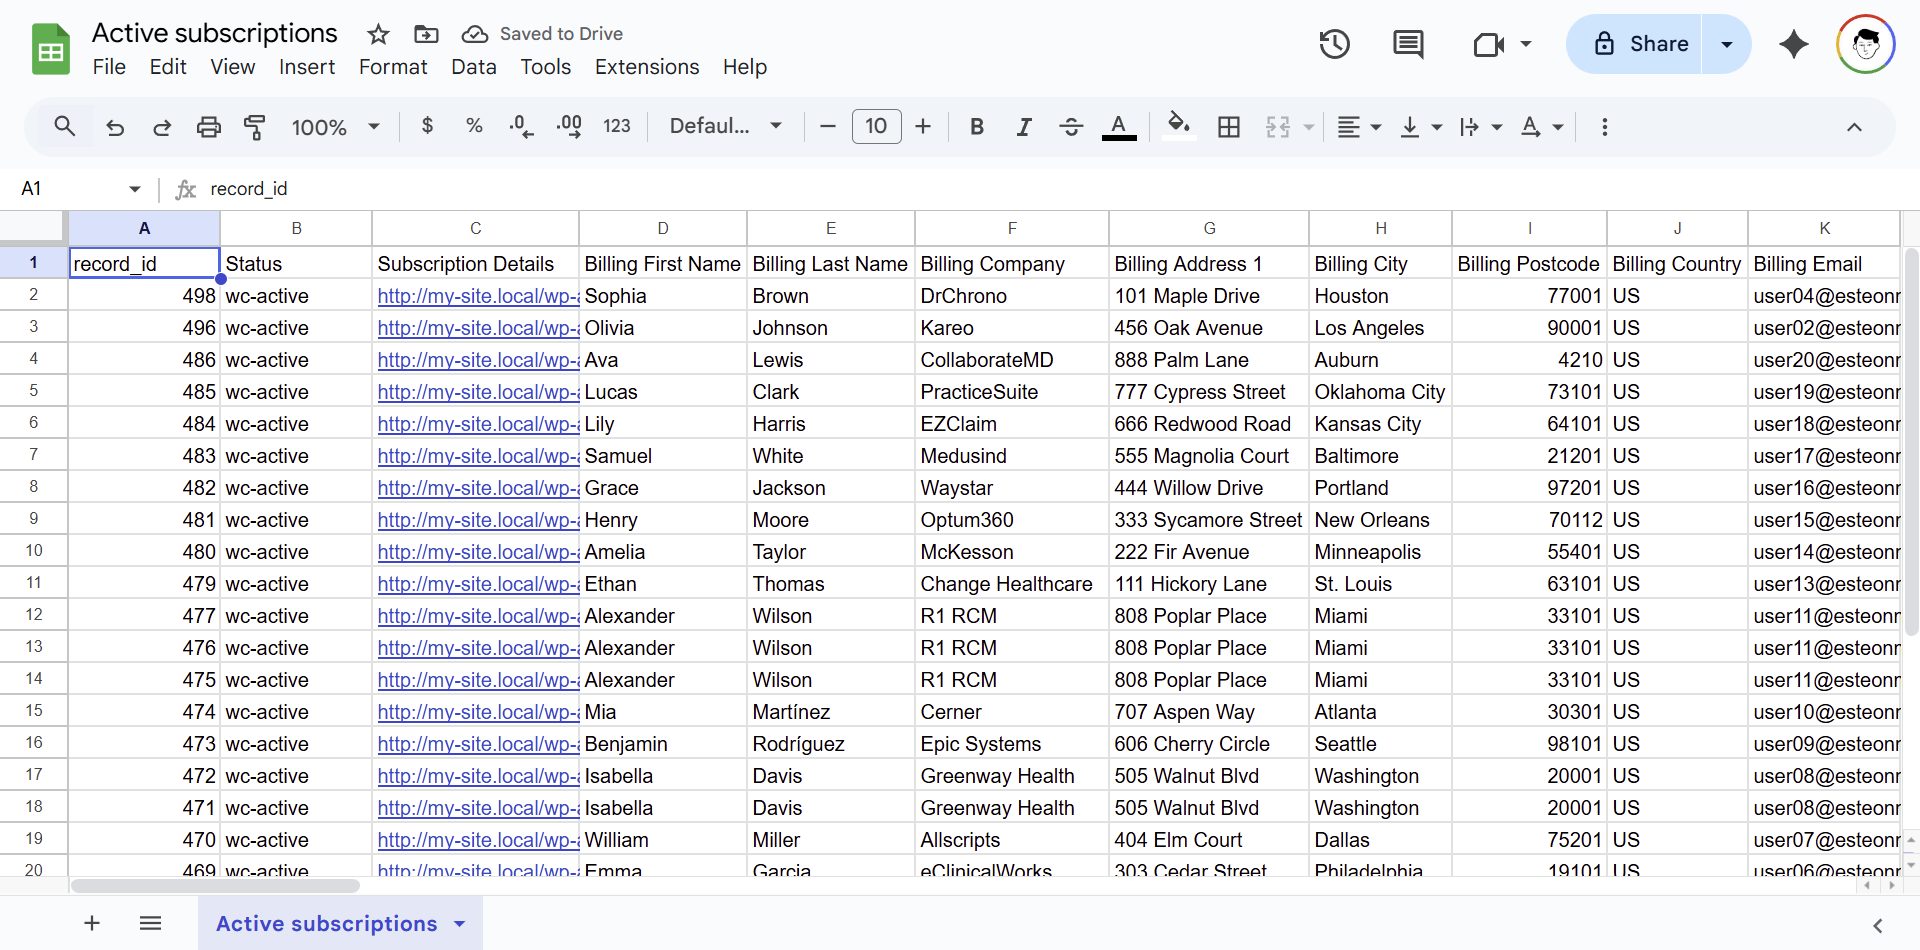Decrease the font size

pyautogui.click(x=827, y=126)
